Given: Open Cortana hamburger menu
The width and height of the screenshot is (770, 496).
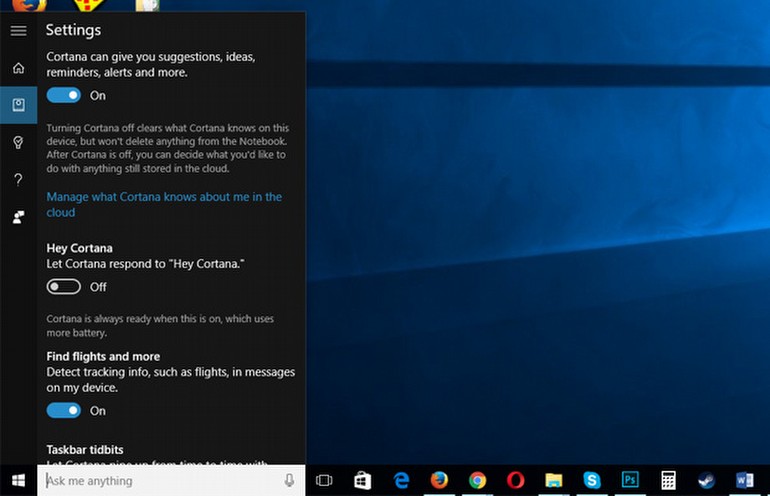Looking at the screenshot, I should click(19, 30).
